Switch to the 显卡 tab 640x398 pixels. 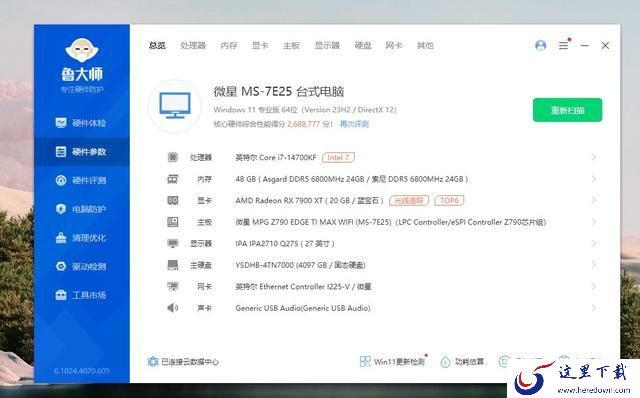[x=260, y=45]
